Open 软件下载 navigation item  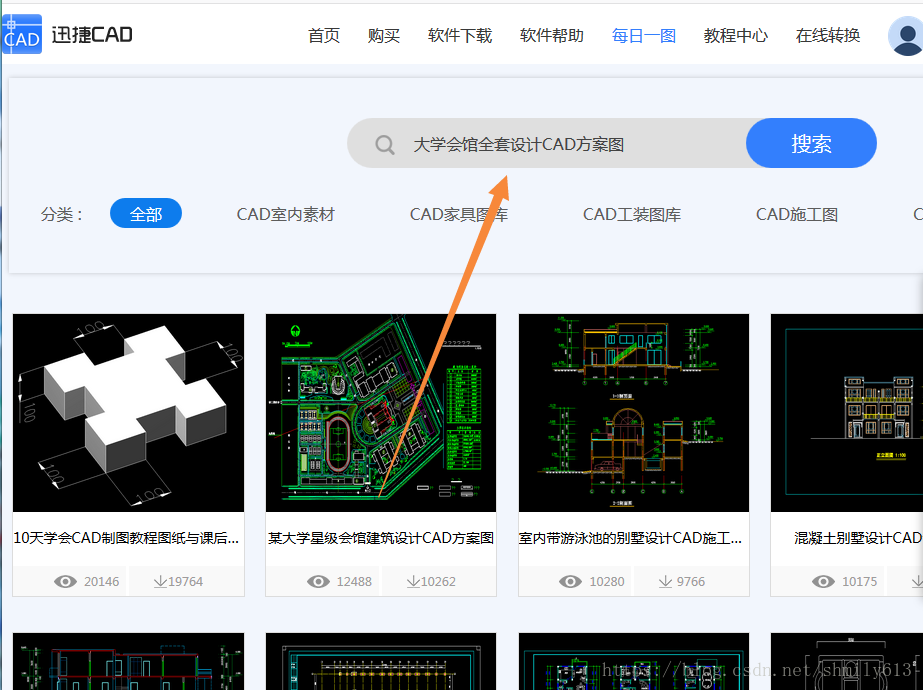pos(460,36)
